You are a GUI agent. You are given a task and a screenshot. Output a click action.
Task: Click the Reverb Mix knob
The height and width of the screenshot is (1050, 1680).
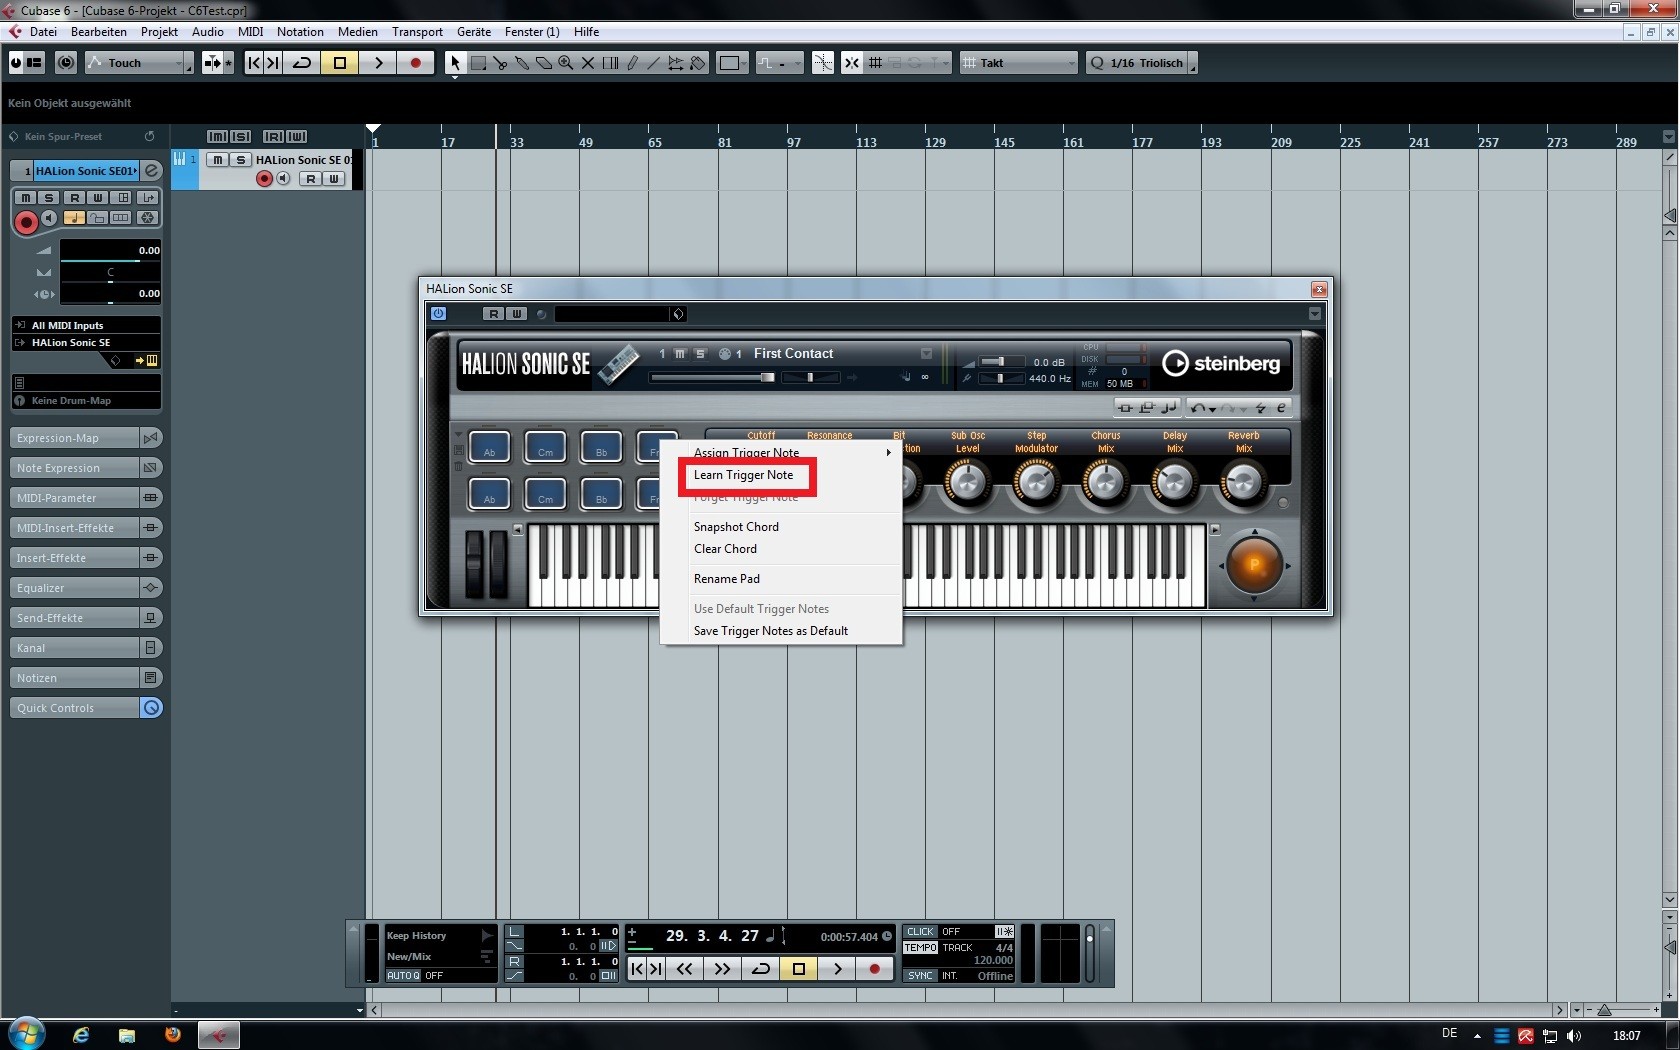coord(1243,483)
